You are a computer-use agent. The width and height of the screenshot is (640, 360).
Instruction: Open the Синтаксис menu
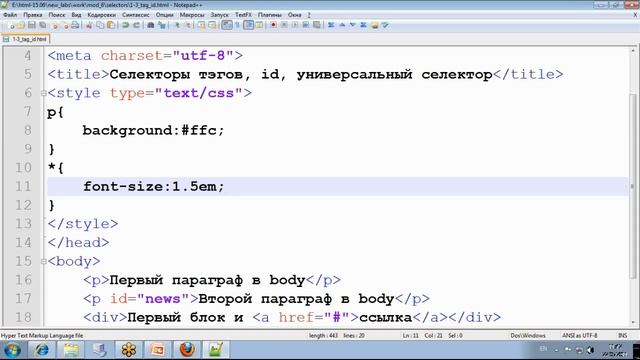[x=136, y=15]
